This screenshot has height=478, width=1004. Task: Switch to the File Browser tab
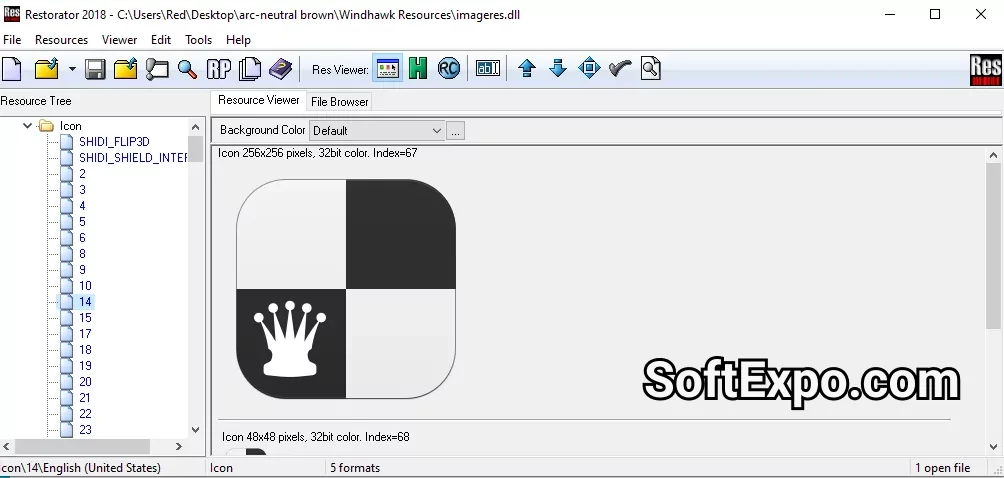pos(340,101)
